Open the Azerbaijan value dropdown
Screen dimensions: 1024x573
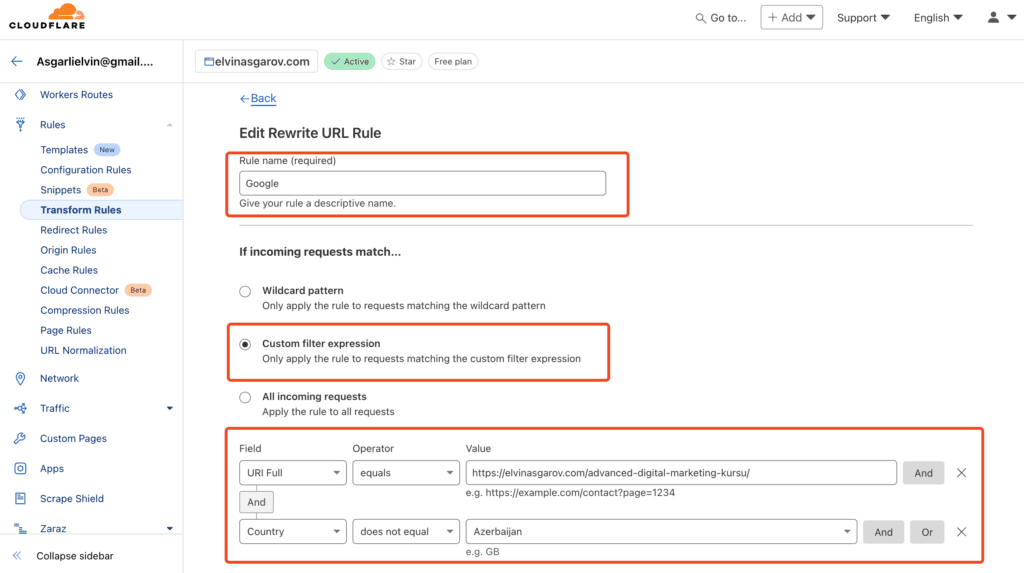[x=661, y=532]
